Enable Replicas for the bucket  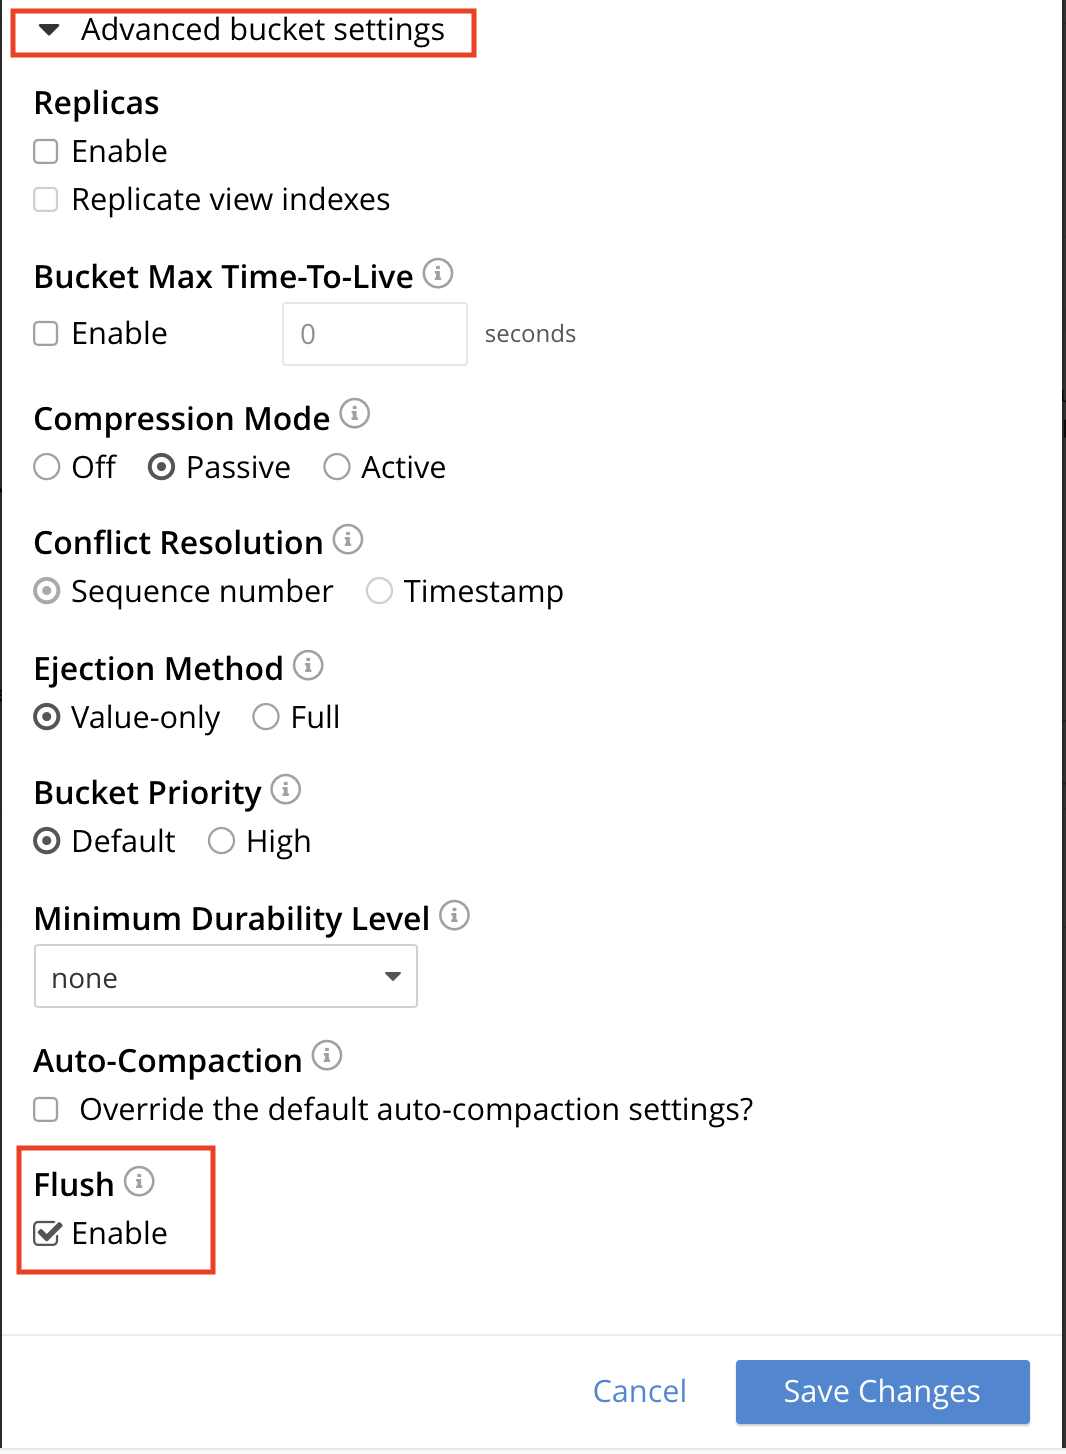(45, 151)
